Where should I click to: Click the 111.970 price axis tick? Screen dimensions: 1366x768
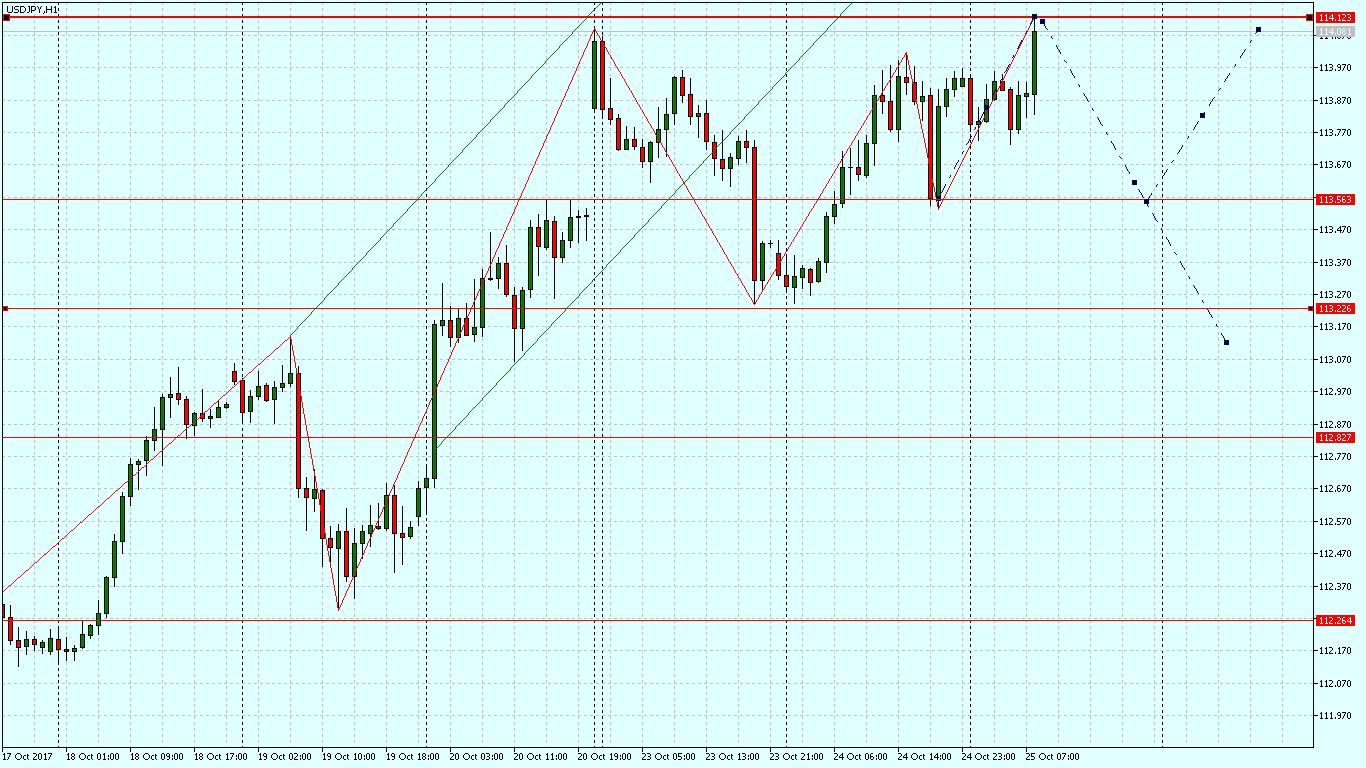point(1335,716)
